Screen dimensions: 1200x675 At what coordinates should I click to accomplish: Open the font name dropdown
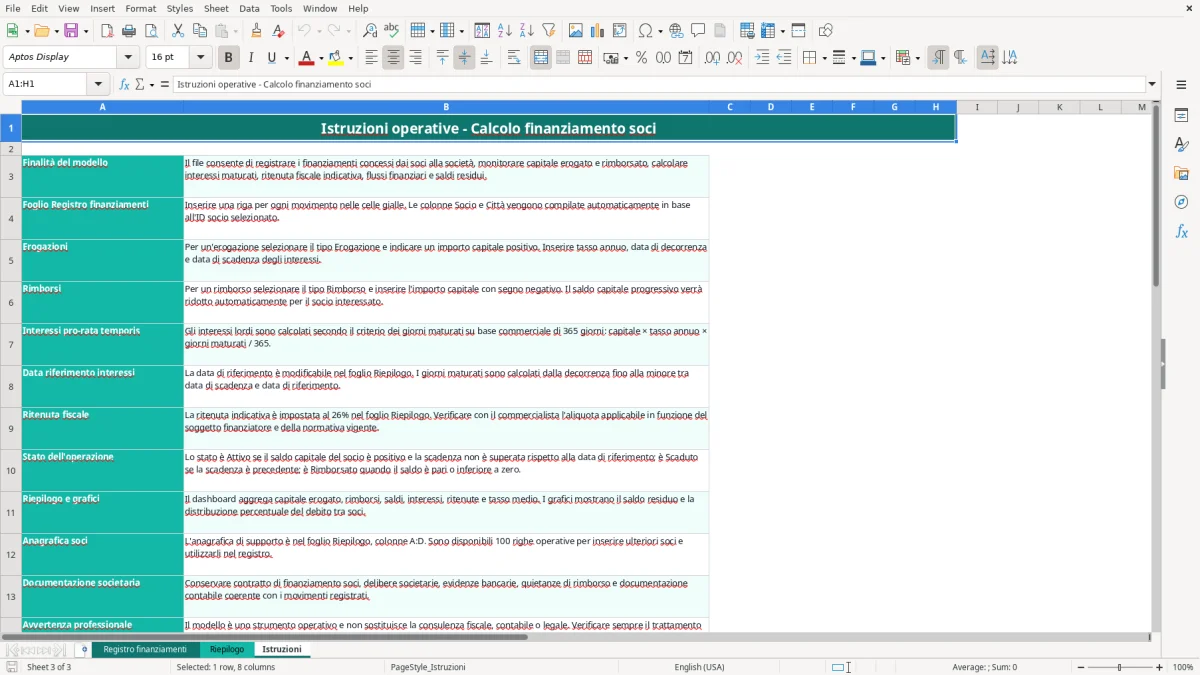pyautogui.click(x=128, y=58)
